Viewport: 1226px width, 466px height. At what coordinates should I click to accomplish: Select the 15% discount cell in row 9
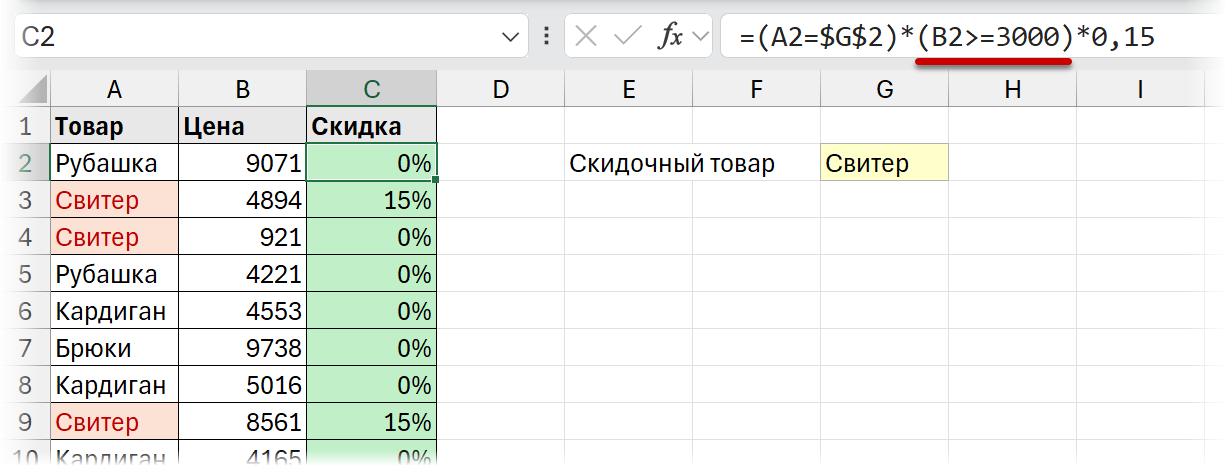click(372, 422)
